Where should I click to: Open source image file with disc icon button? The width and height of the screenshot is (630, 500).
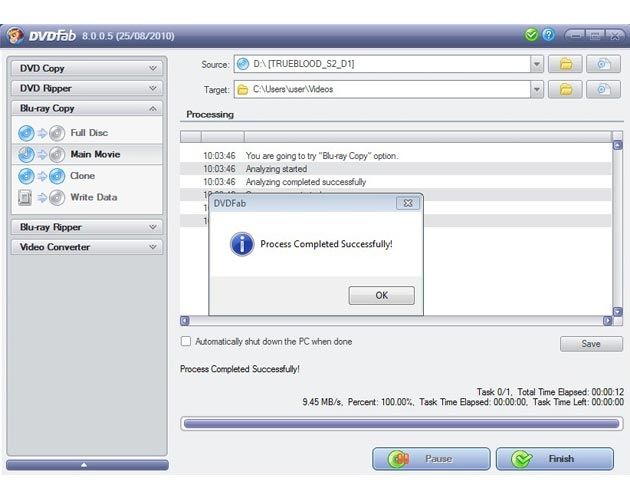point(603,64)
